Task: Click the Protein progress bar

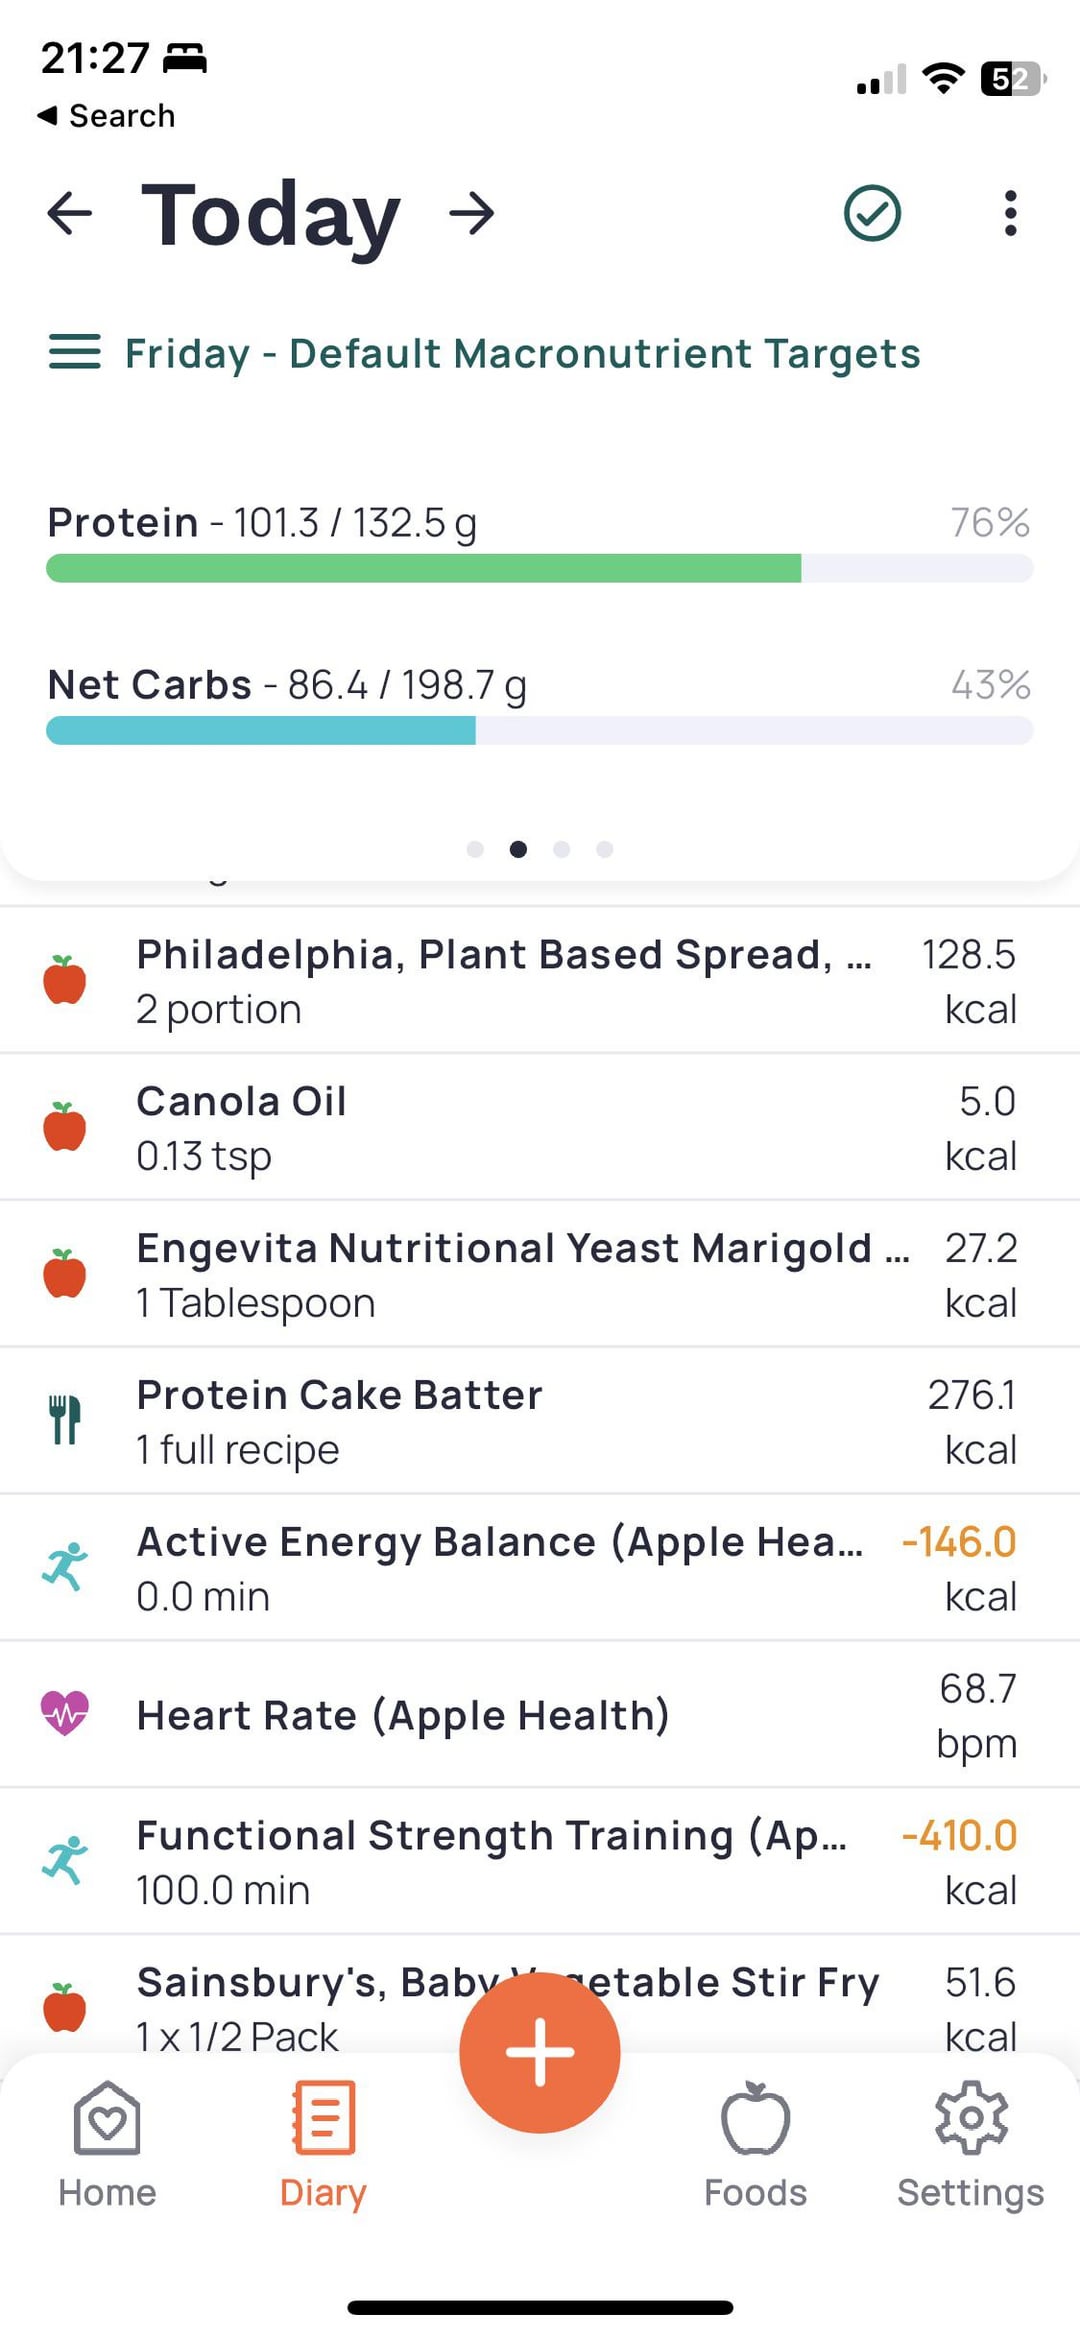Action: pyautogui.click(x=539, y=568)
